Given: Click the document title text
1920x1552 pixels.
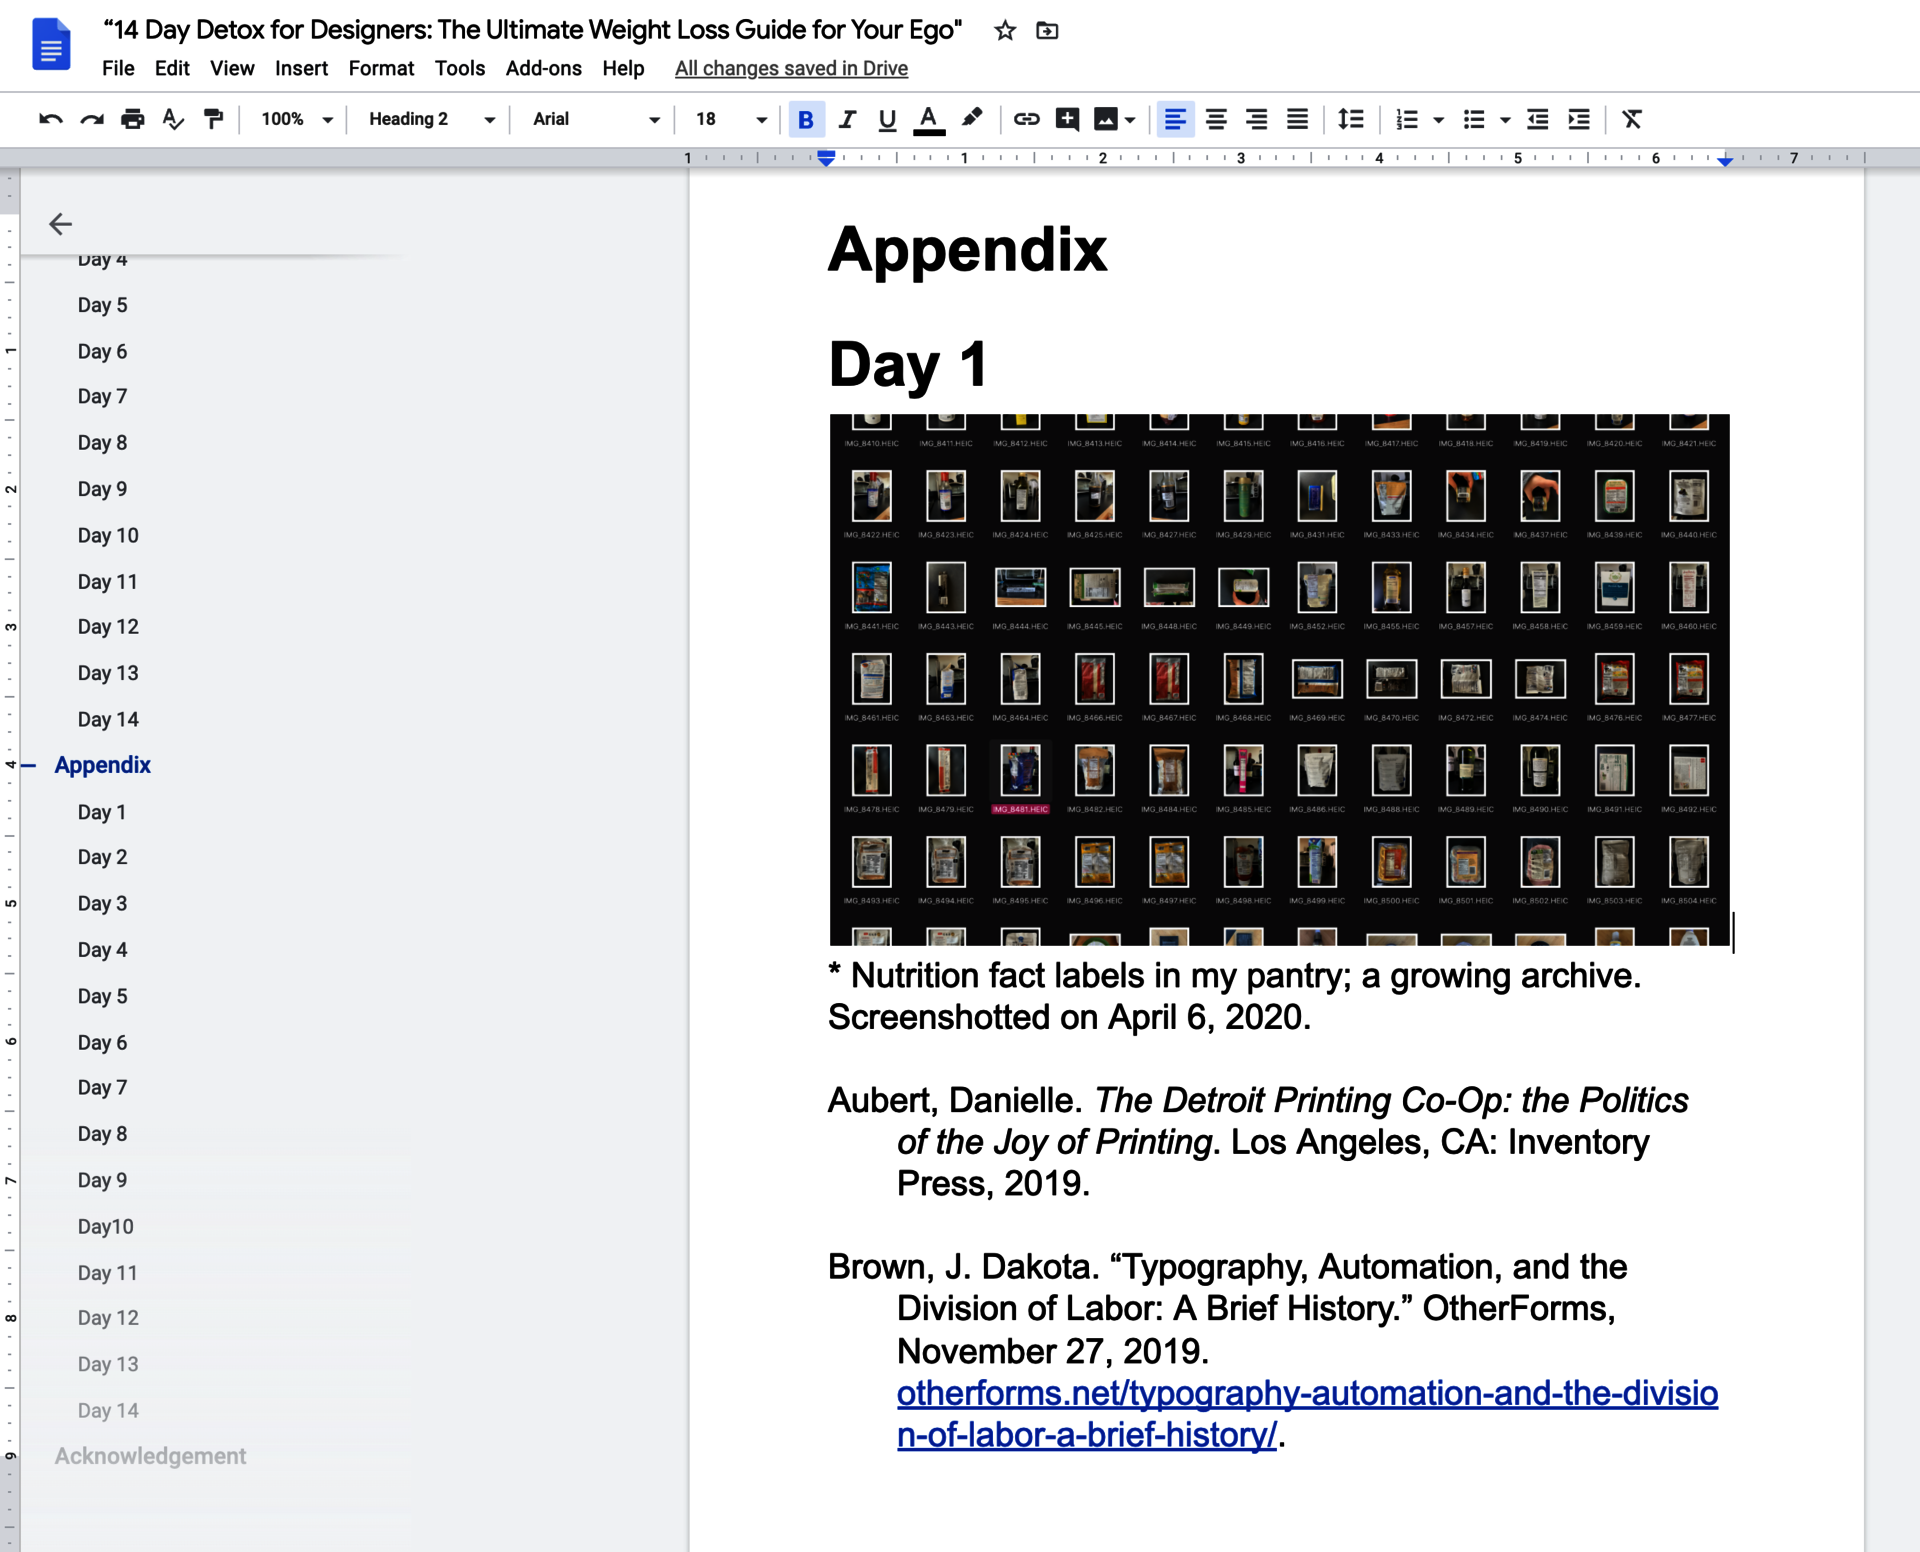Looking at the screenshot, I should 533,30.
